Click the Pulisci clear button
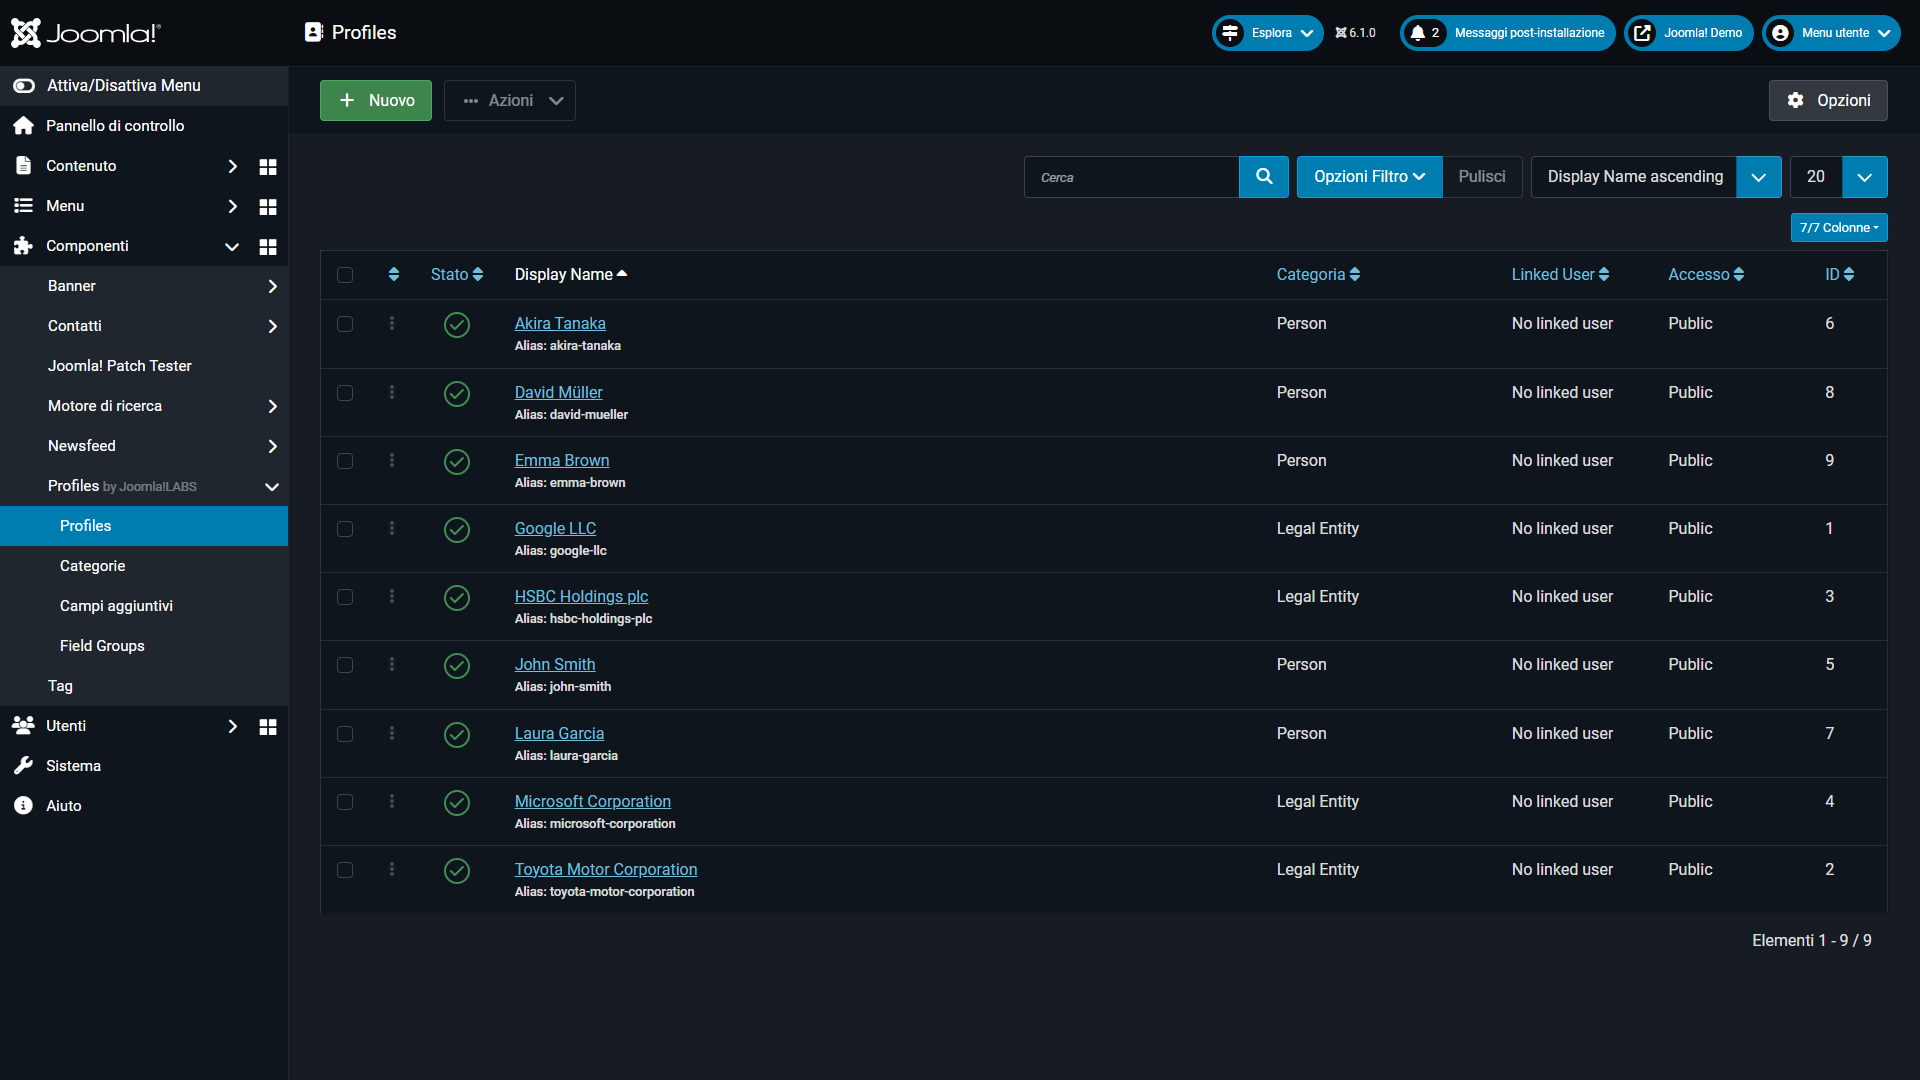Screen dimensions: 1920x1080 coord(1482,177)
